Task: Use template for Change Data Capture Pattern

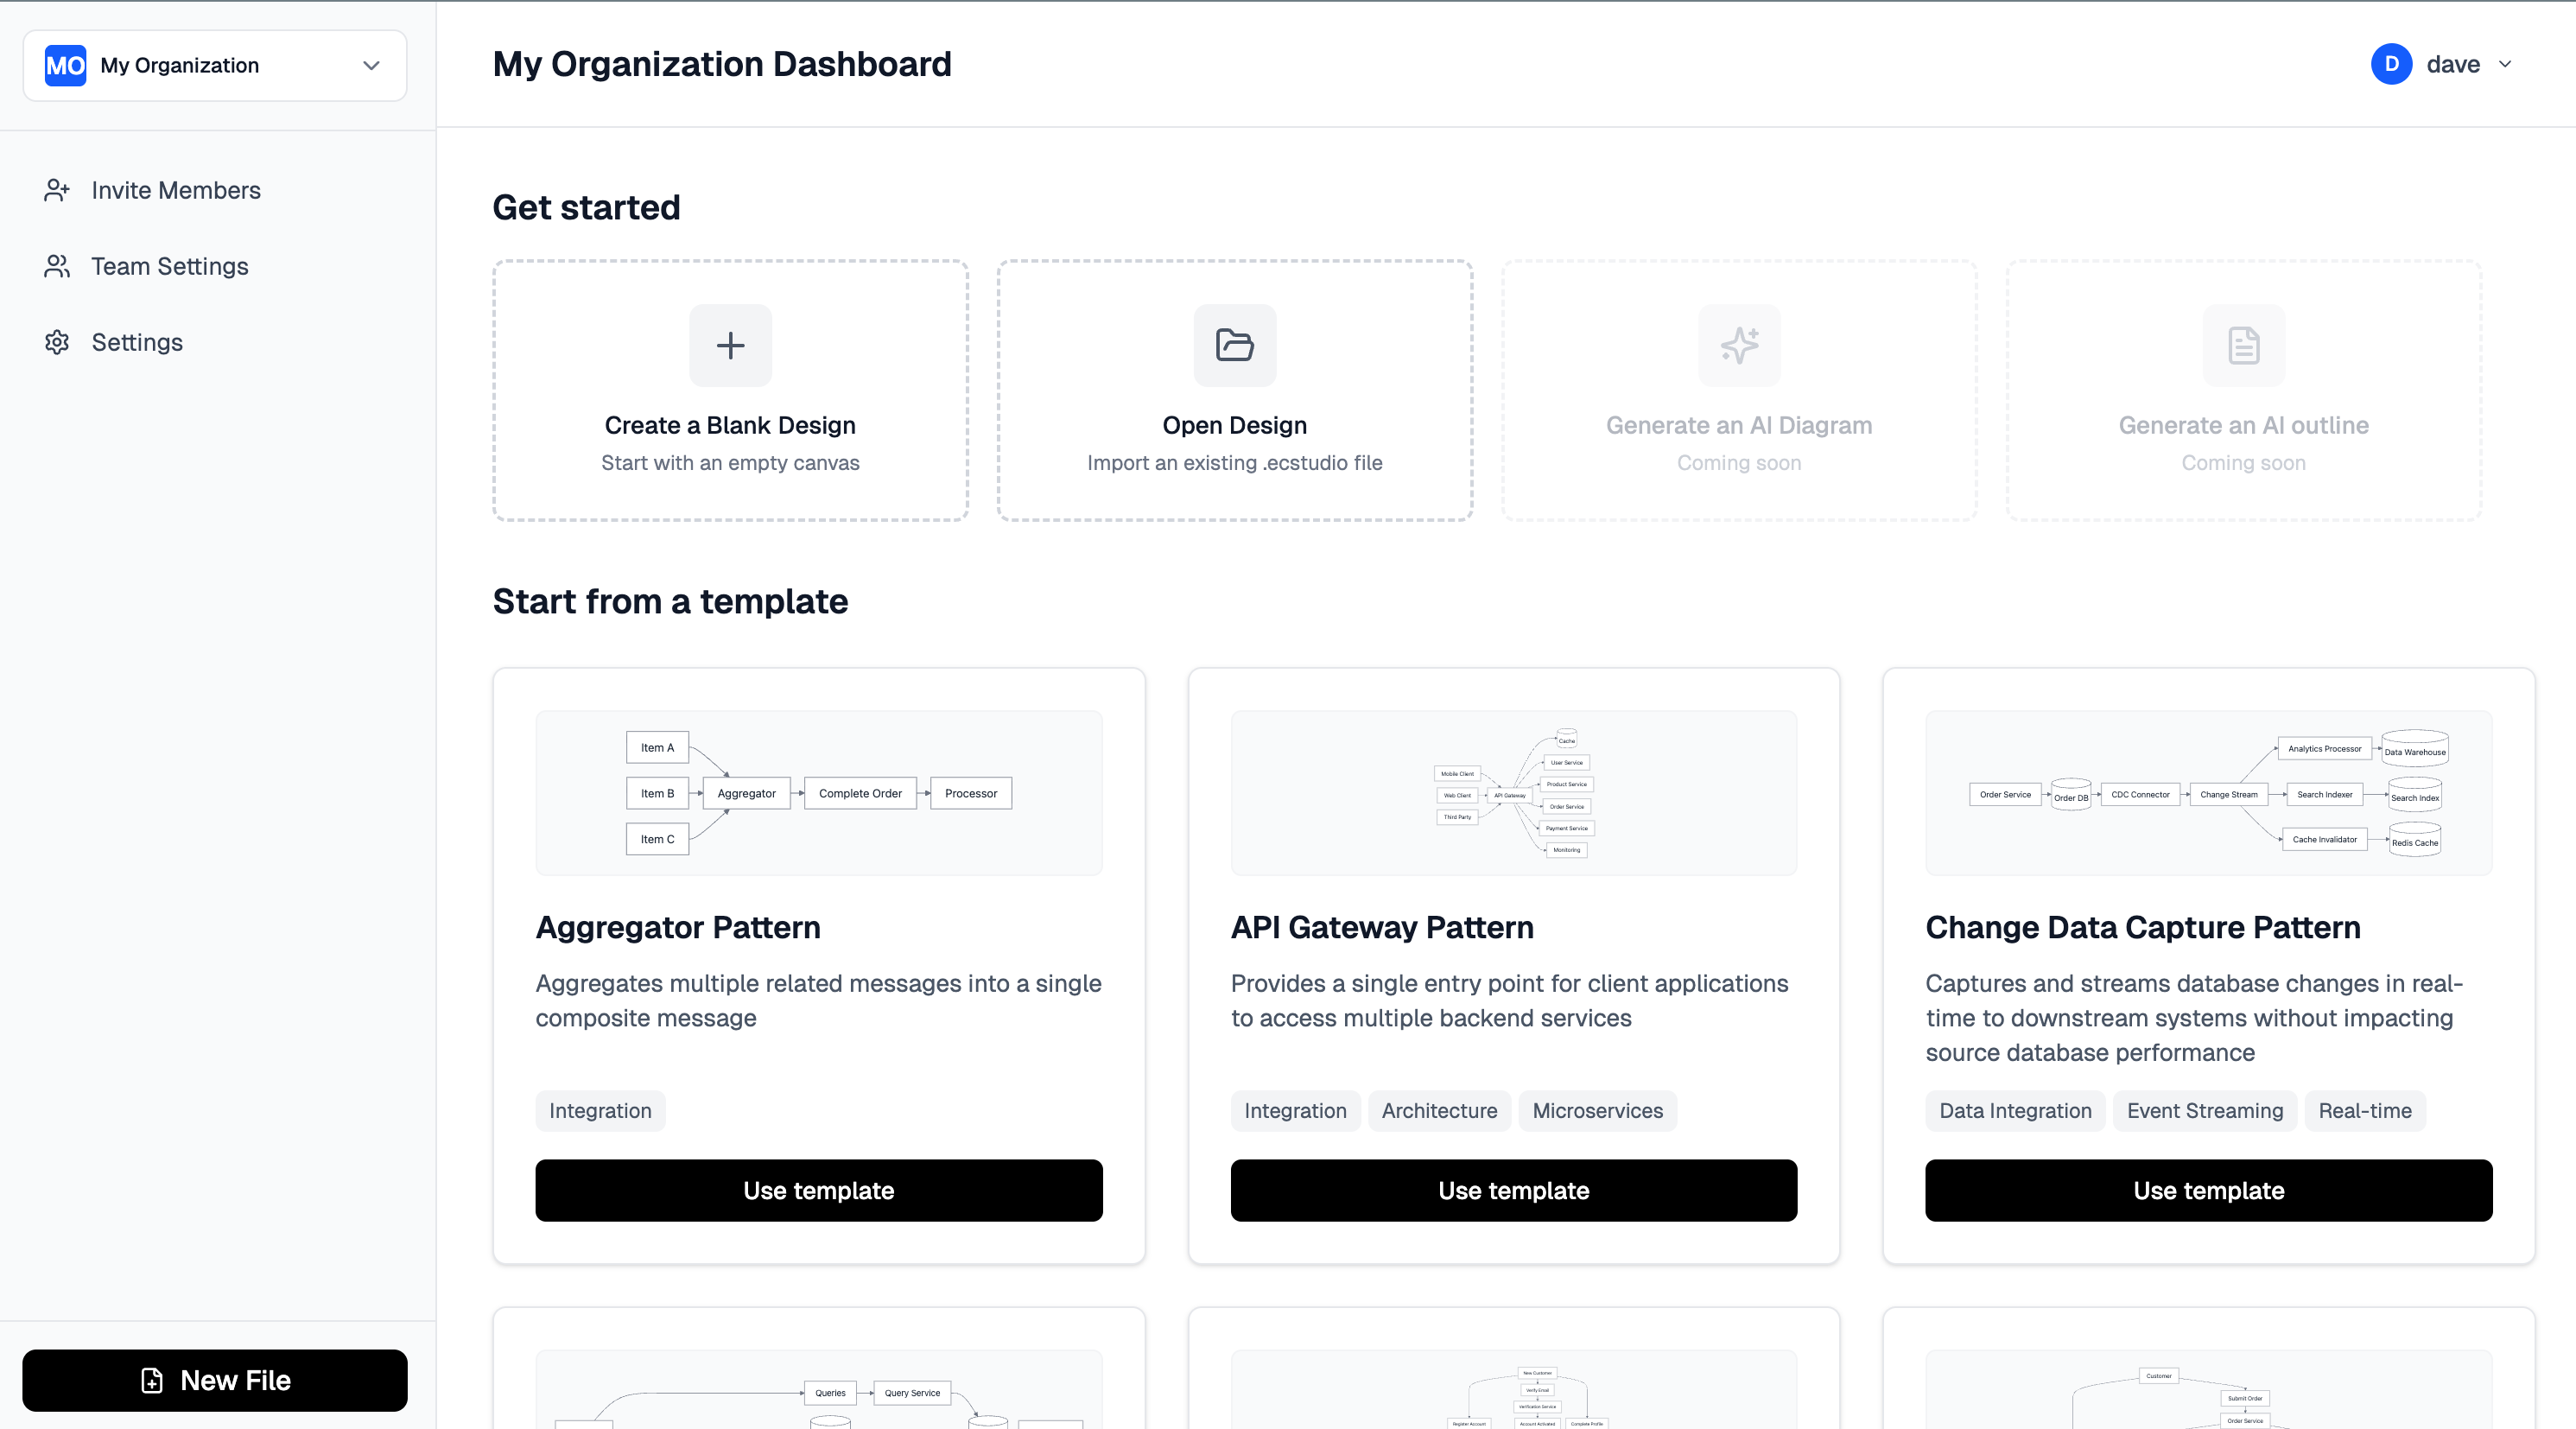Action: (2208, 1190)
